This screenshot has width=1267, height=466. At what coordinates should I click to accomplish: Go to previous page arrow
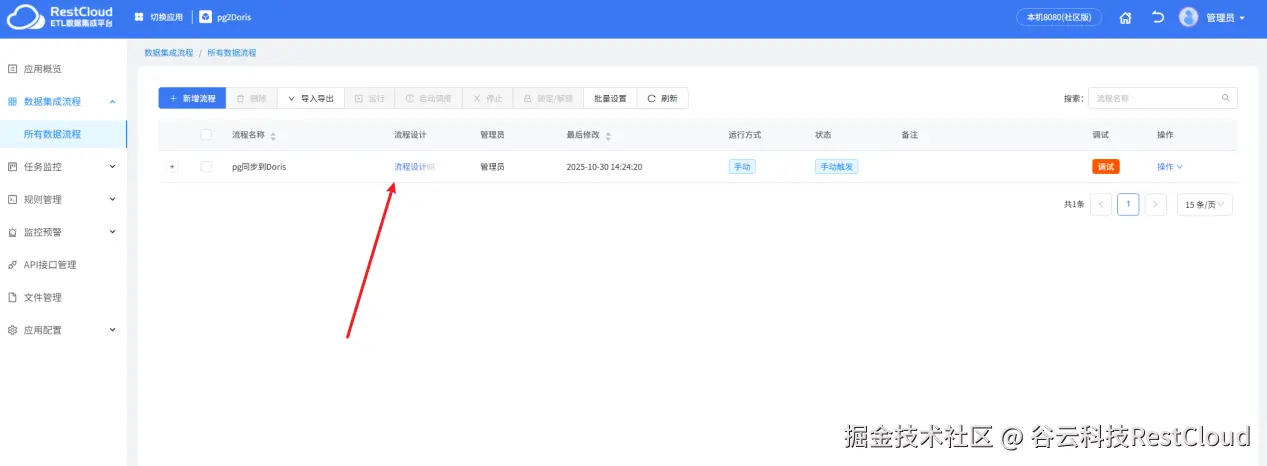tap(1100, 204)
